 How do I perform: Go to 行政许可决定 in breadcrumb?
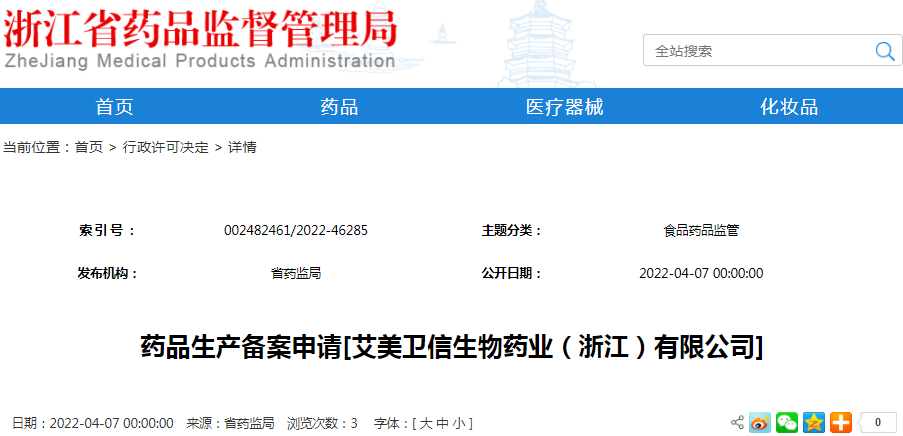(165, 147)
